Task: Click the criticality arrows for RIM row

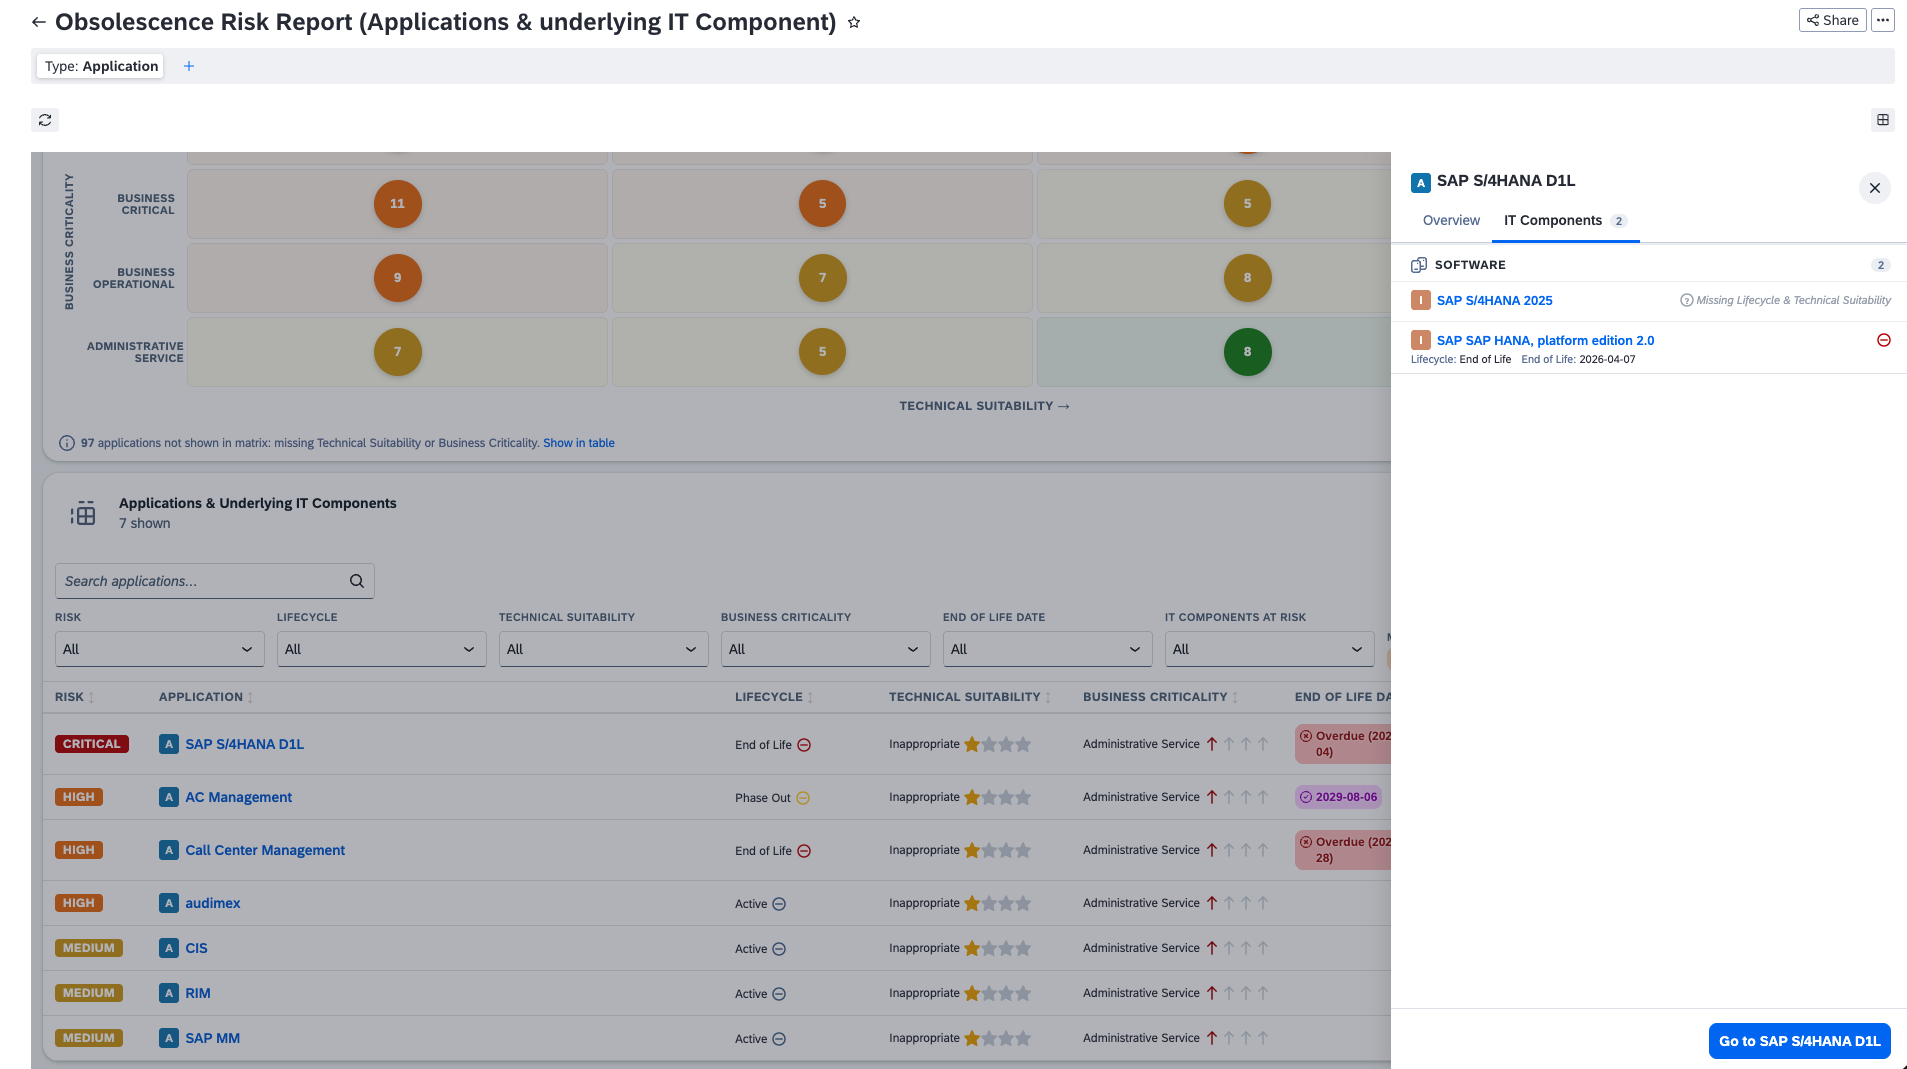Action: (x=1238, y=993)
